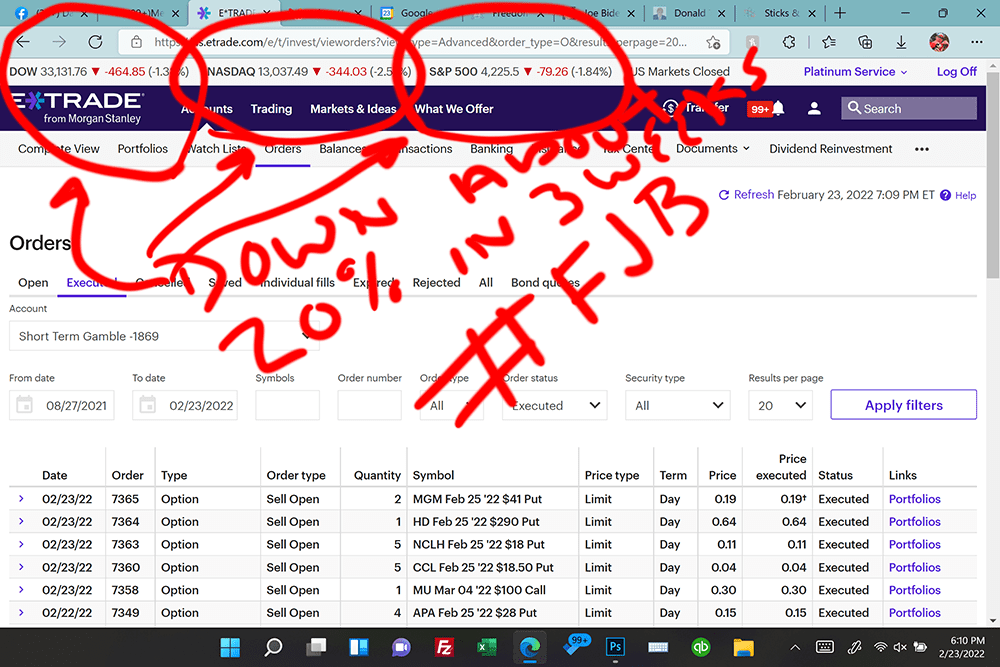Reload the page with refresh icon
This screenshot has height=667, width=1000.
96,42
